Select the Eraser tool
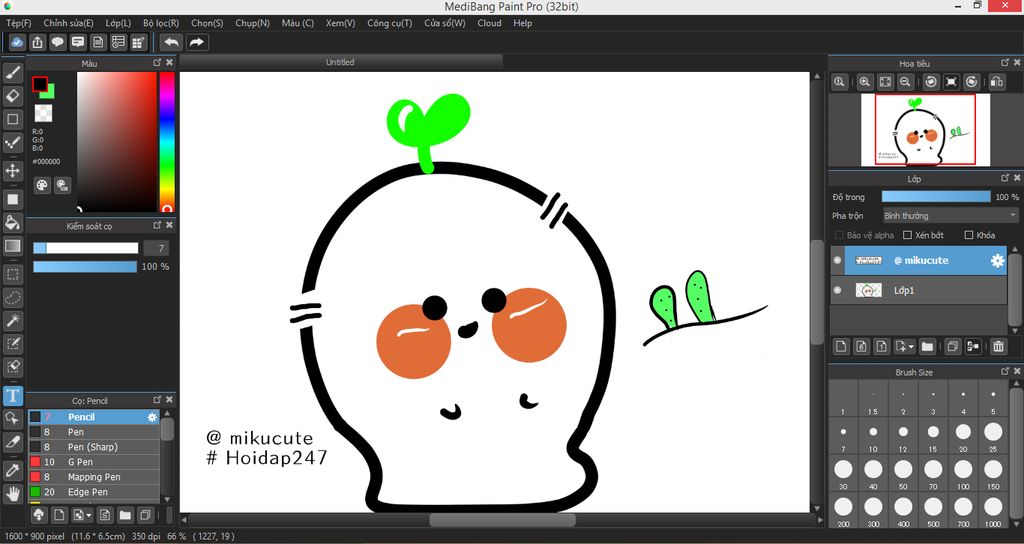This screenshot has height=544, width=1024. pyautogui.click(x=13, y=96)
